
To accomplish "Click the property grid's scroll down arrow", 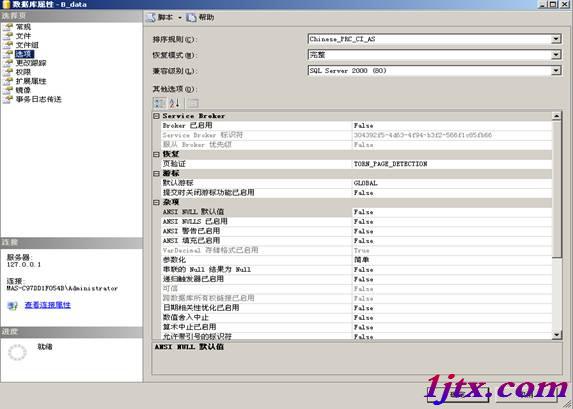I will 557,334.
